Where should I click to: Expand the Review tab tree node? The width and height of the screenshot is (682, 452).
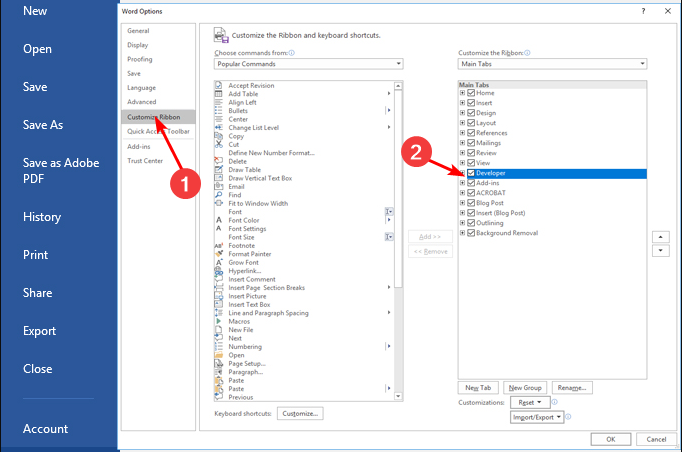tap(462, 153)
